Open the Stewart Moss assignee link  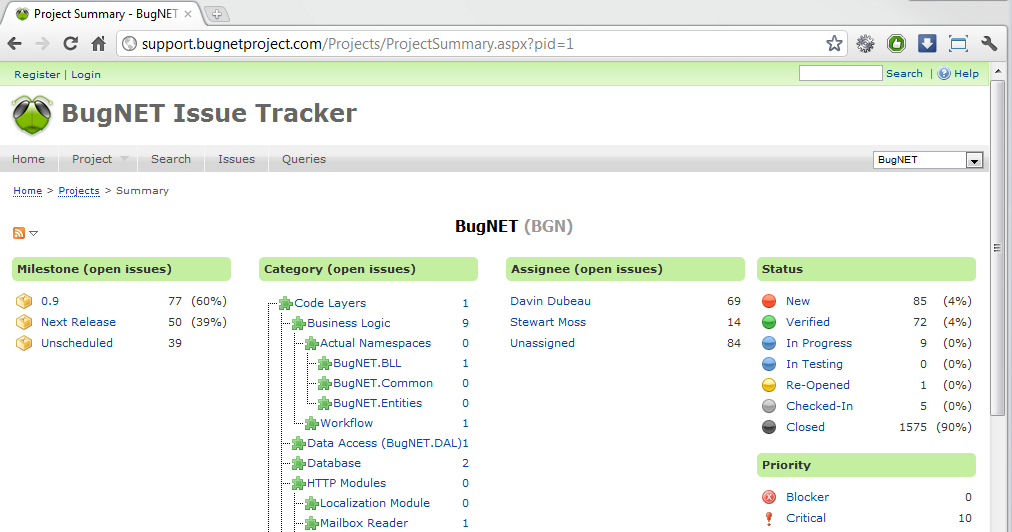tap(548, 322)
